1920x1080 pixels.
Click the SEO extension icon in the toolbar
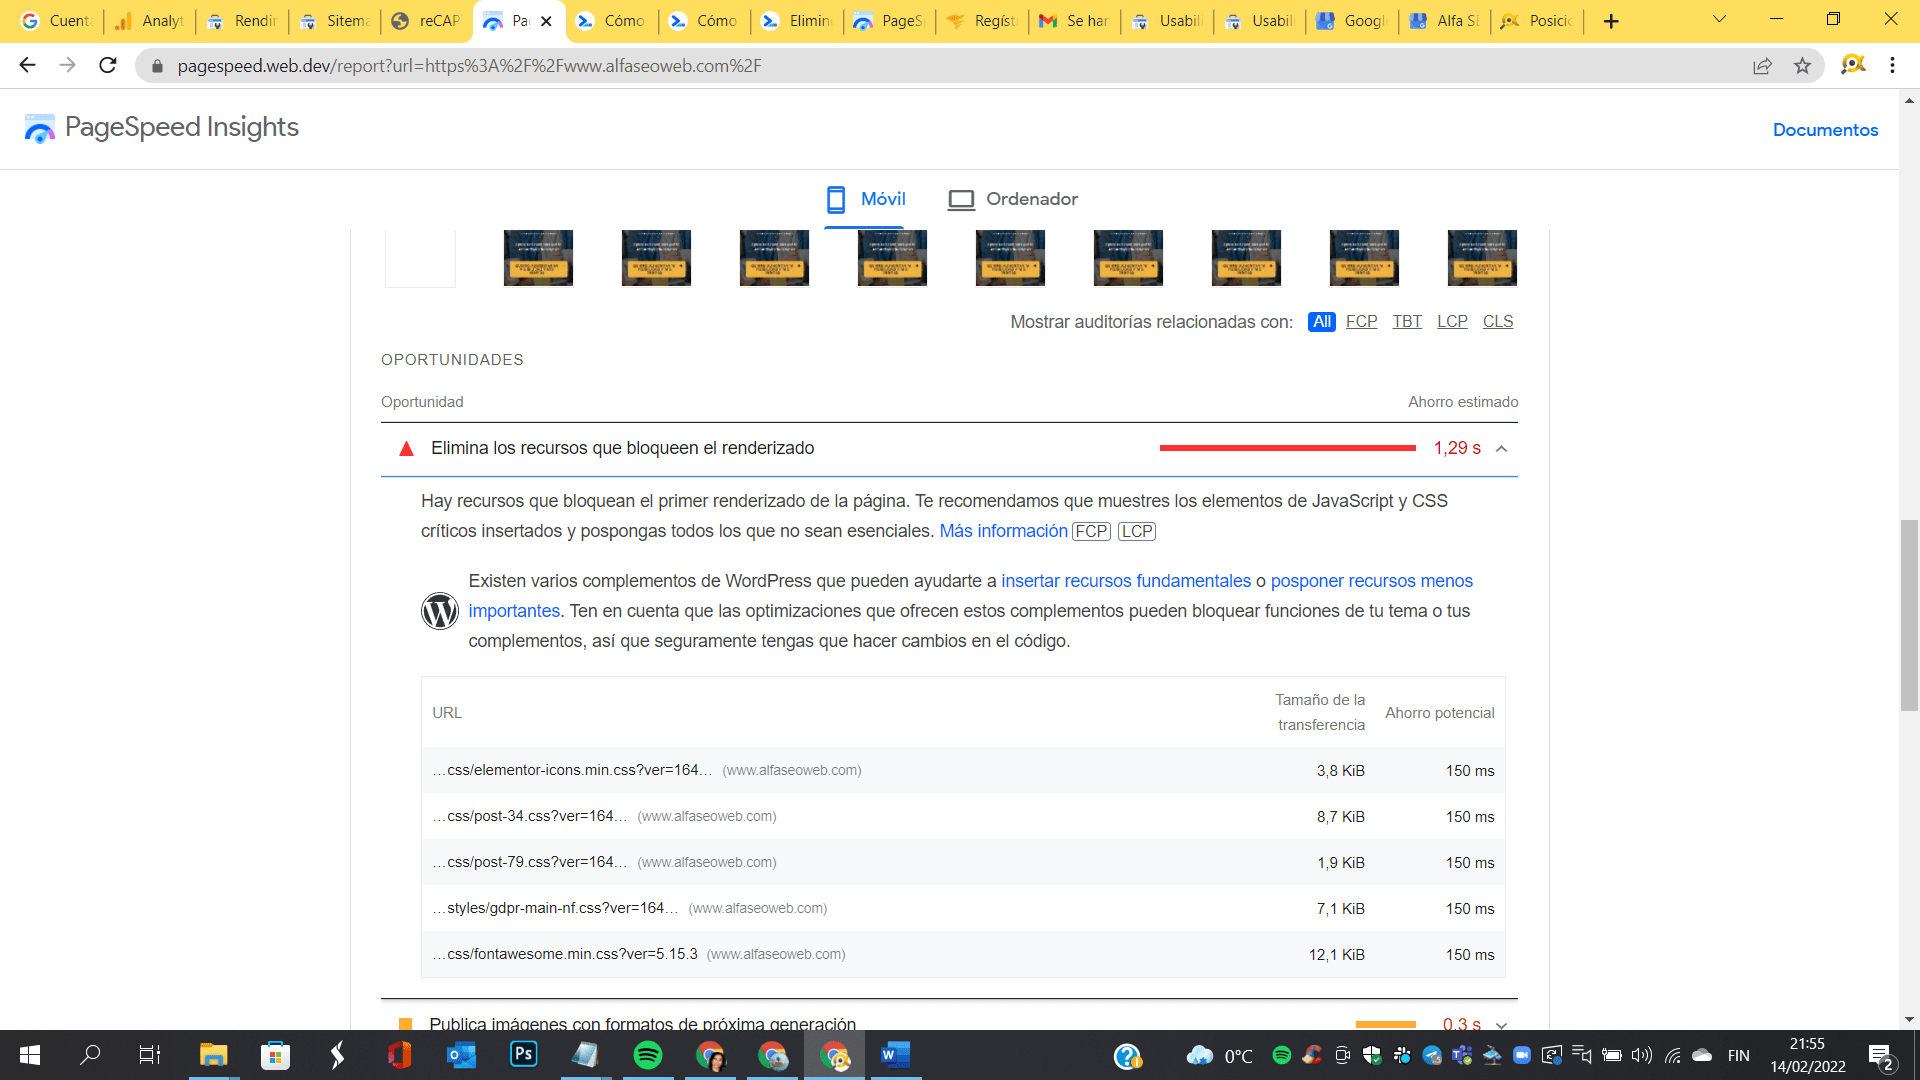click(1853, 65)
